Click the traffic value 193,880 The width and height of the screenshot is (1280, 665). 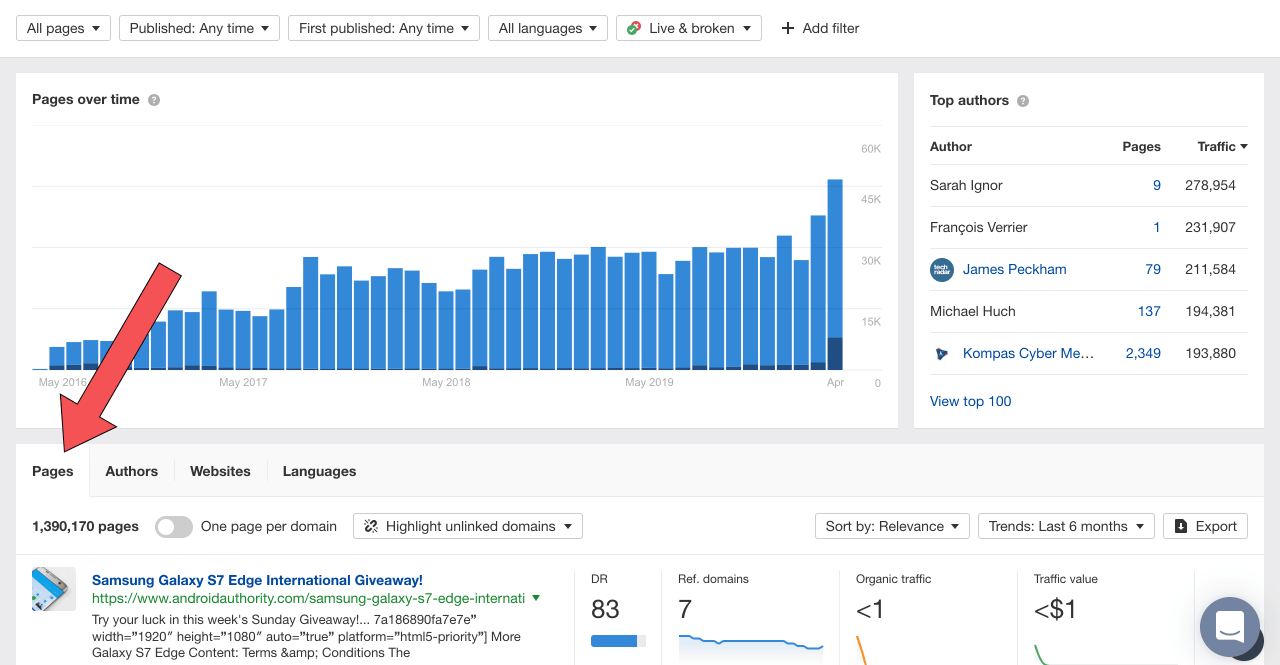[1210, 353]
